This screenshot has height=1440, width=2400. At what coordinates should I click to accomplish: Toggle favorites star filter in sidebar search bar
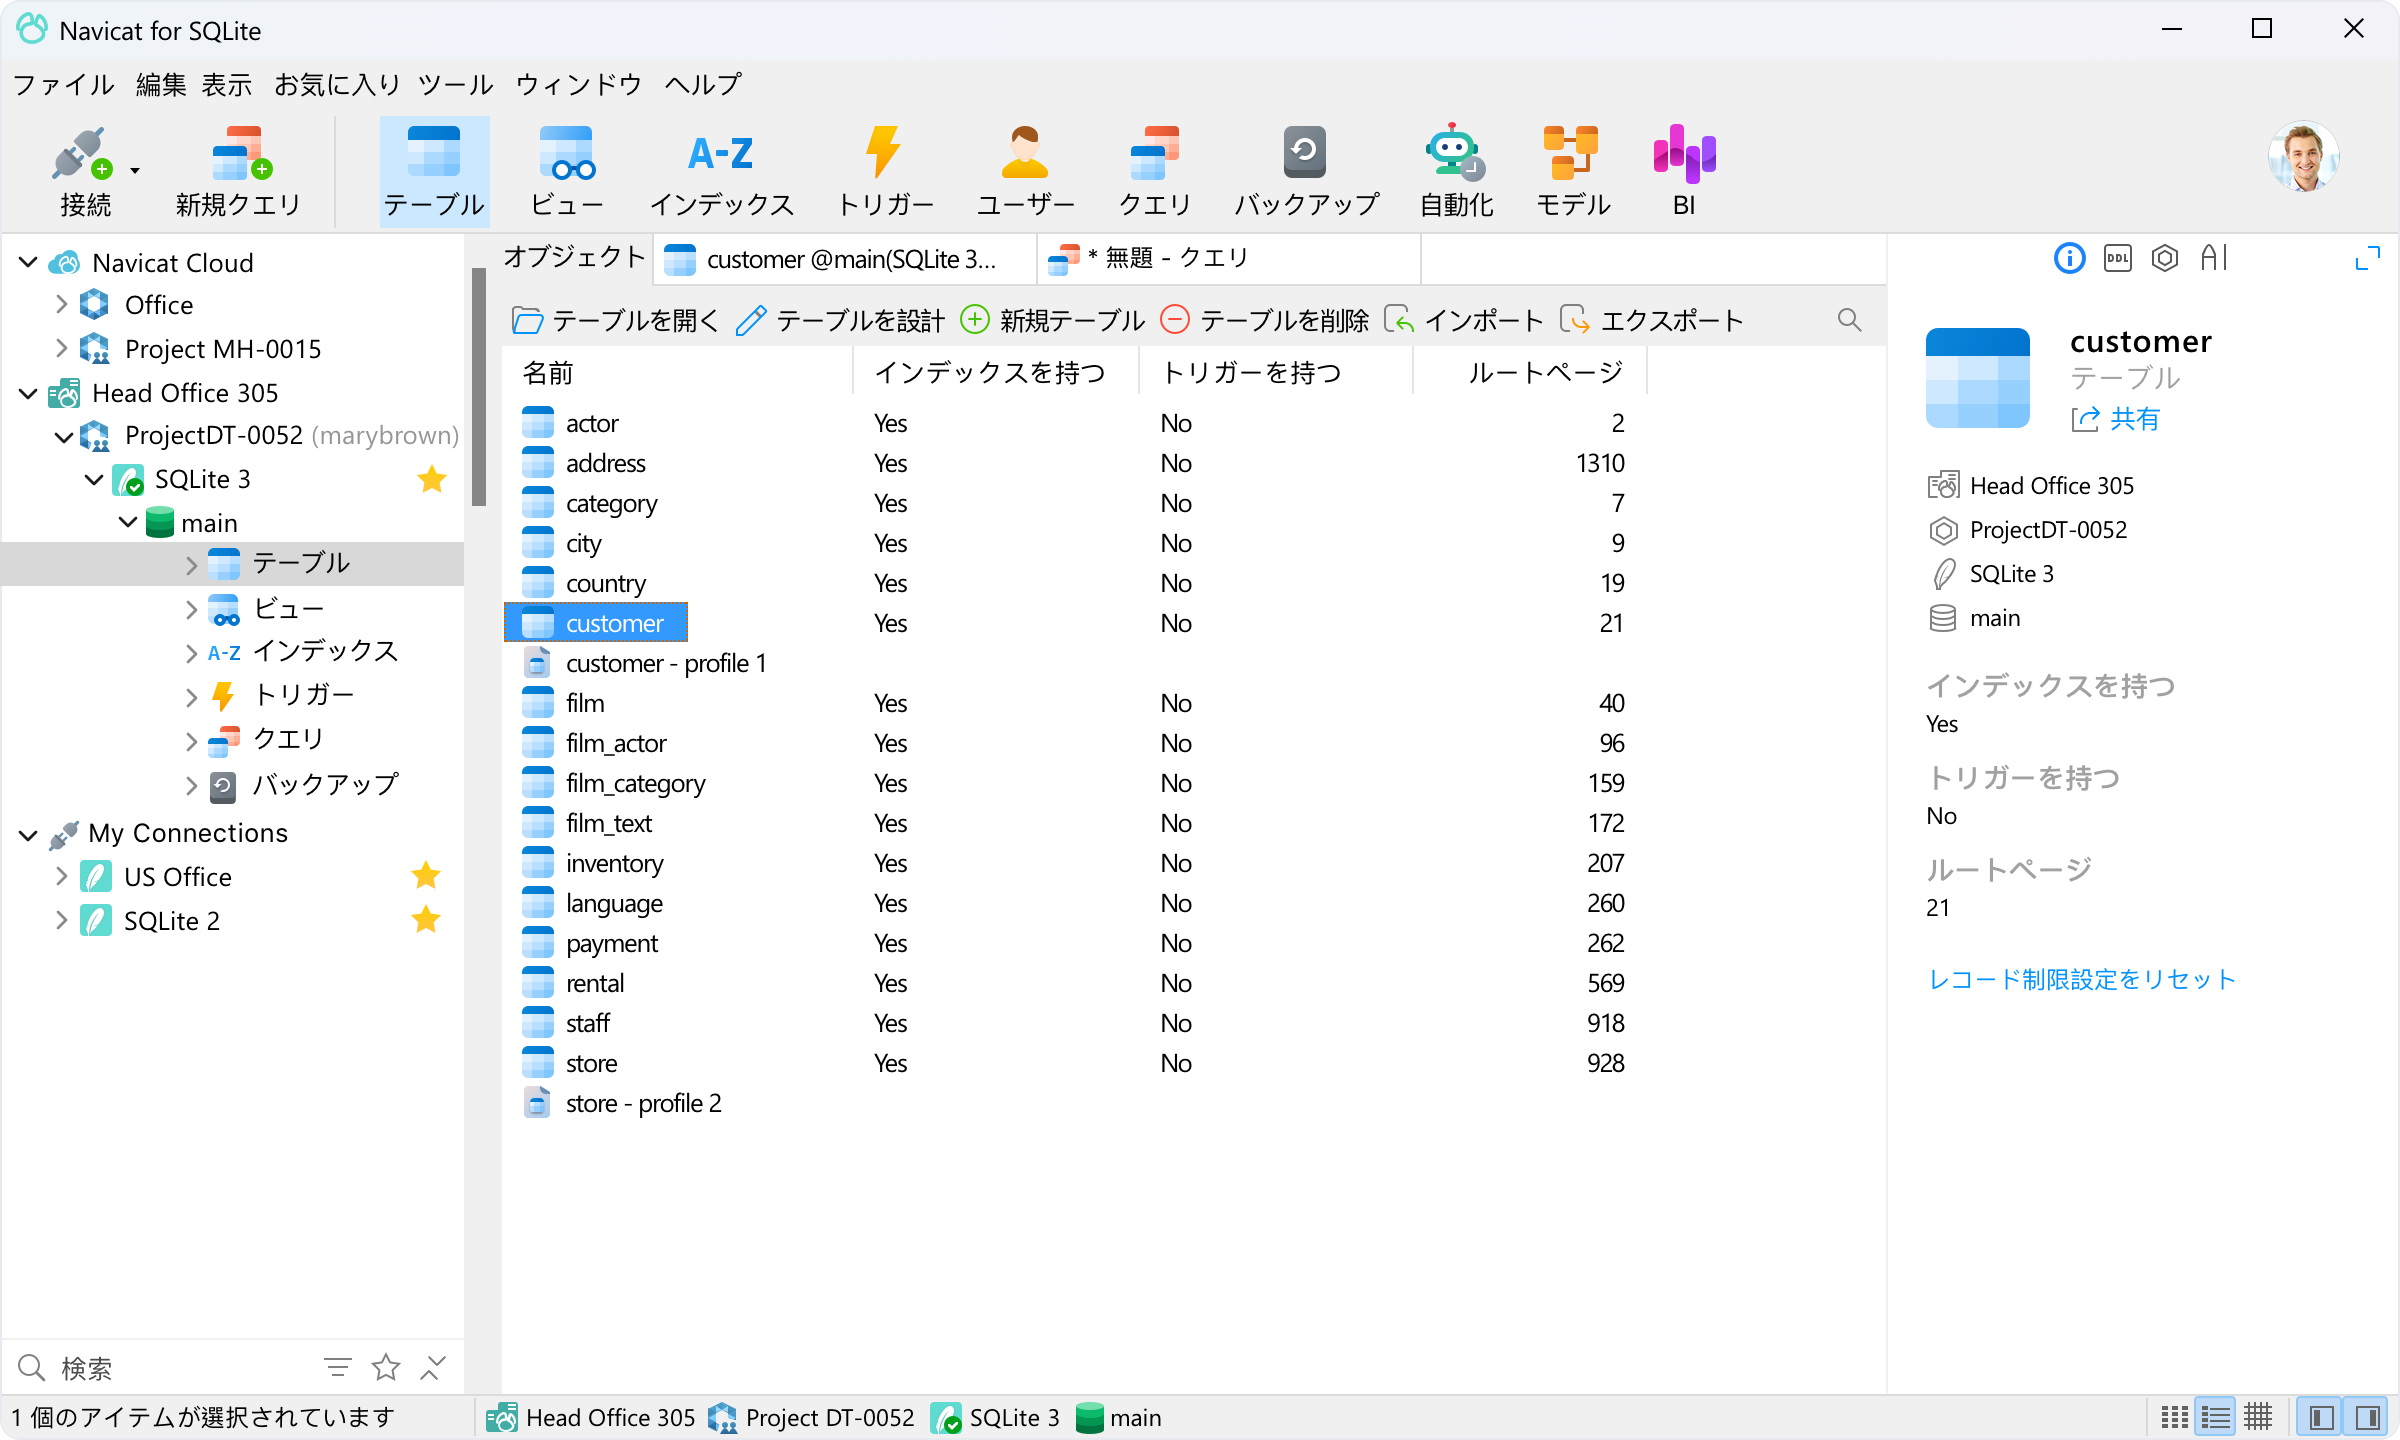386,1367
